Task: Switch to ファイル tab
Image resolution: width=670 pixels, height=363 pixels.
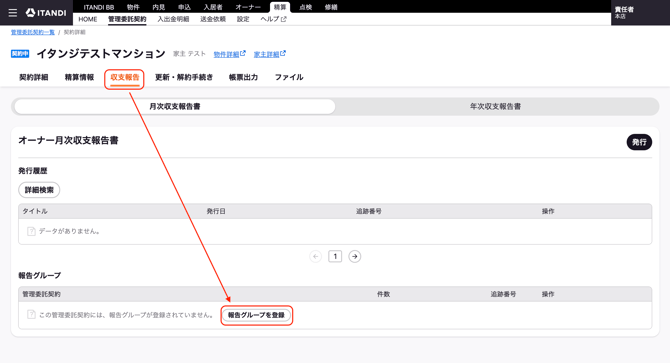Action: pos(289,77)
